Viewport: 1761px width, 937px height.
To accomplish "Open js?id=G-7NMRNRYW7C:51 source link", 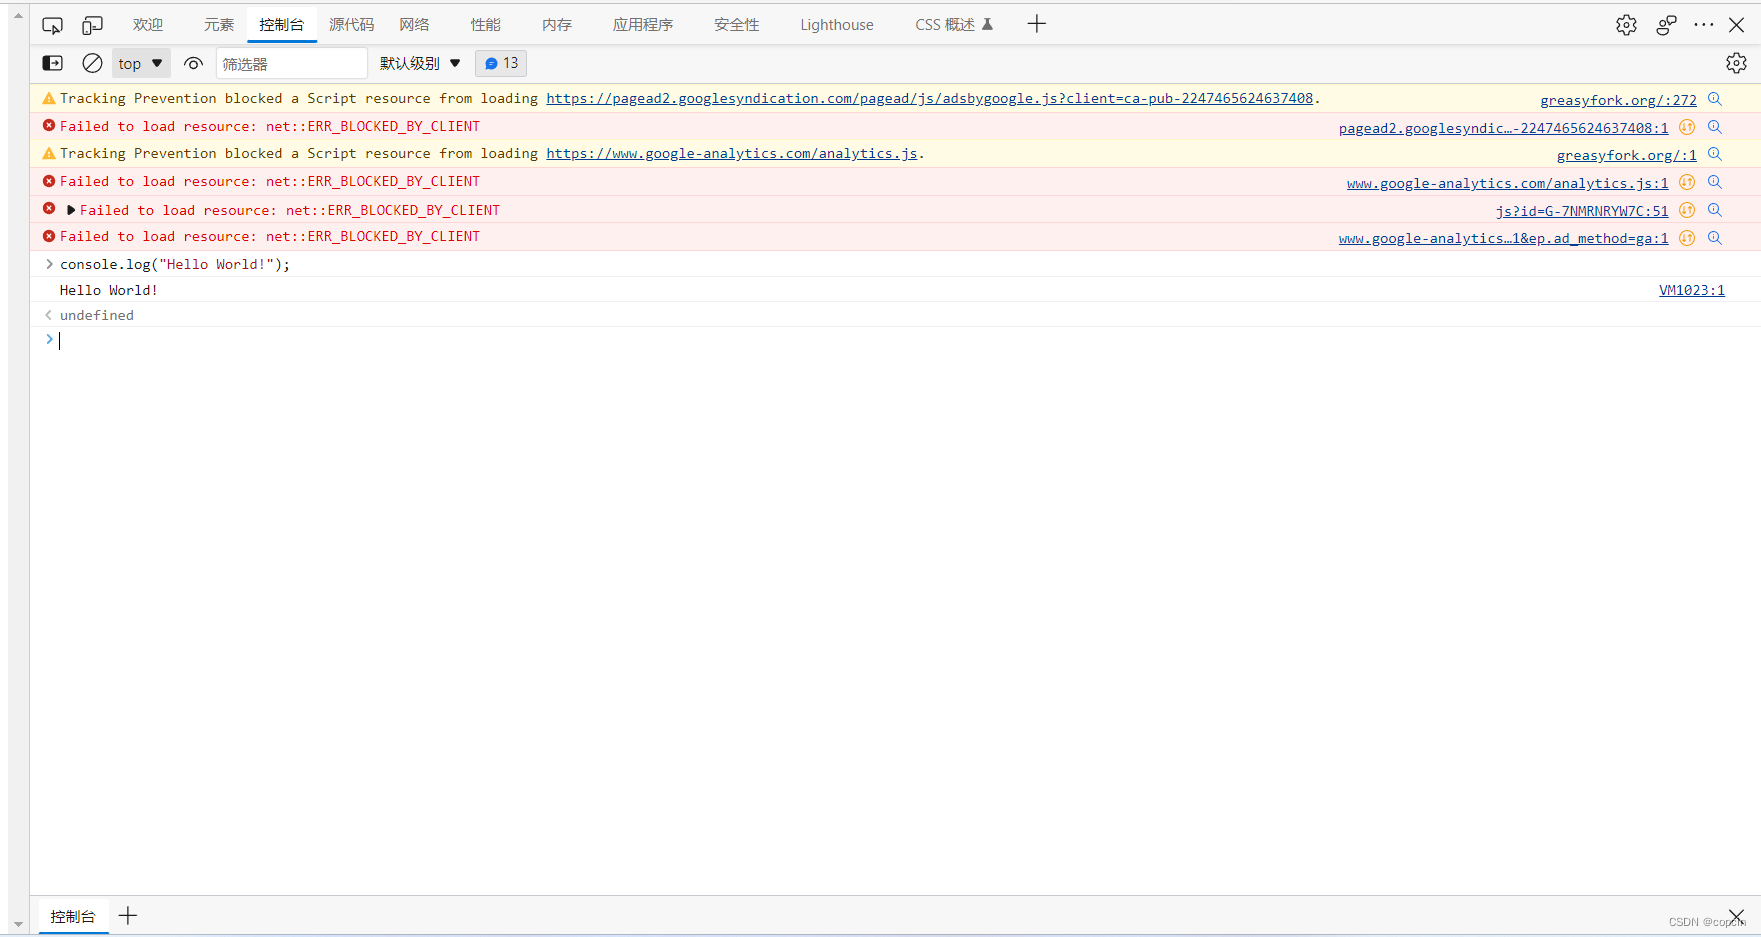I will (x=1582, y=211).
